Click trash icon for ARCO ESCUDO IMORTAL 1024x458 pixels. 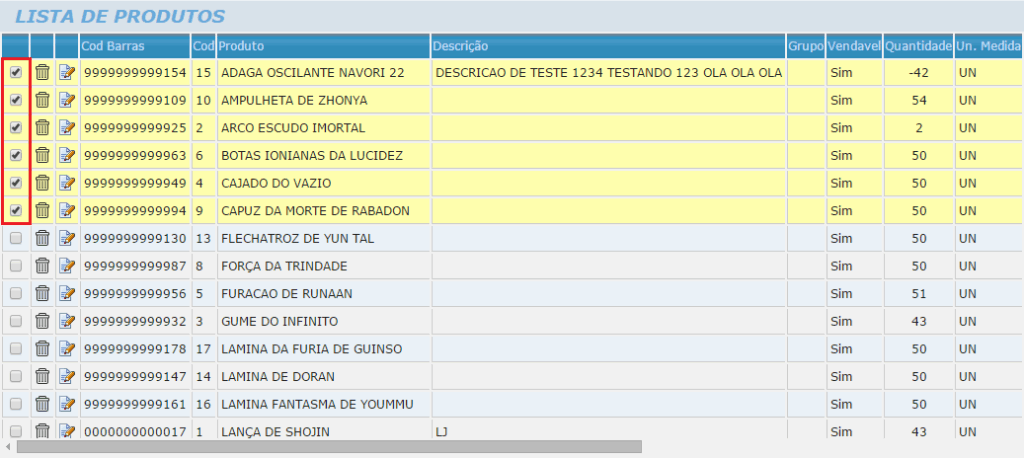[x=42, y=127]
